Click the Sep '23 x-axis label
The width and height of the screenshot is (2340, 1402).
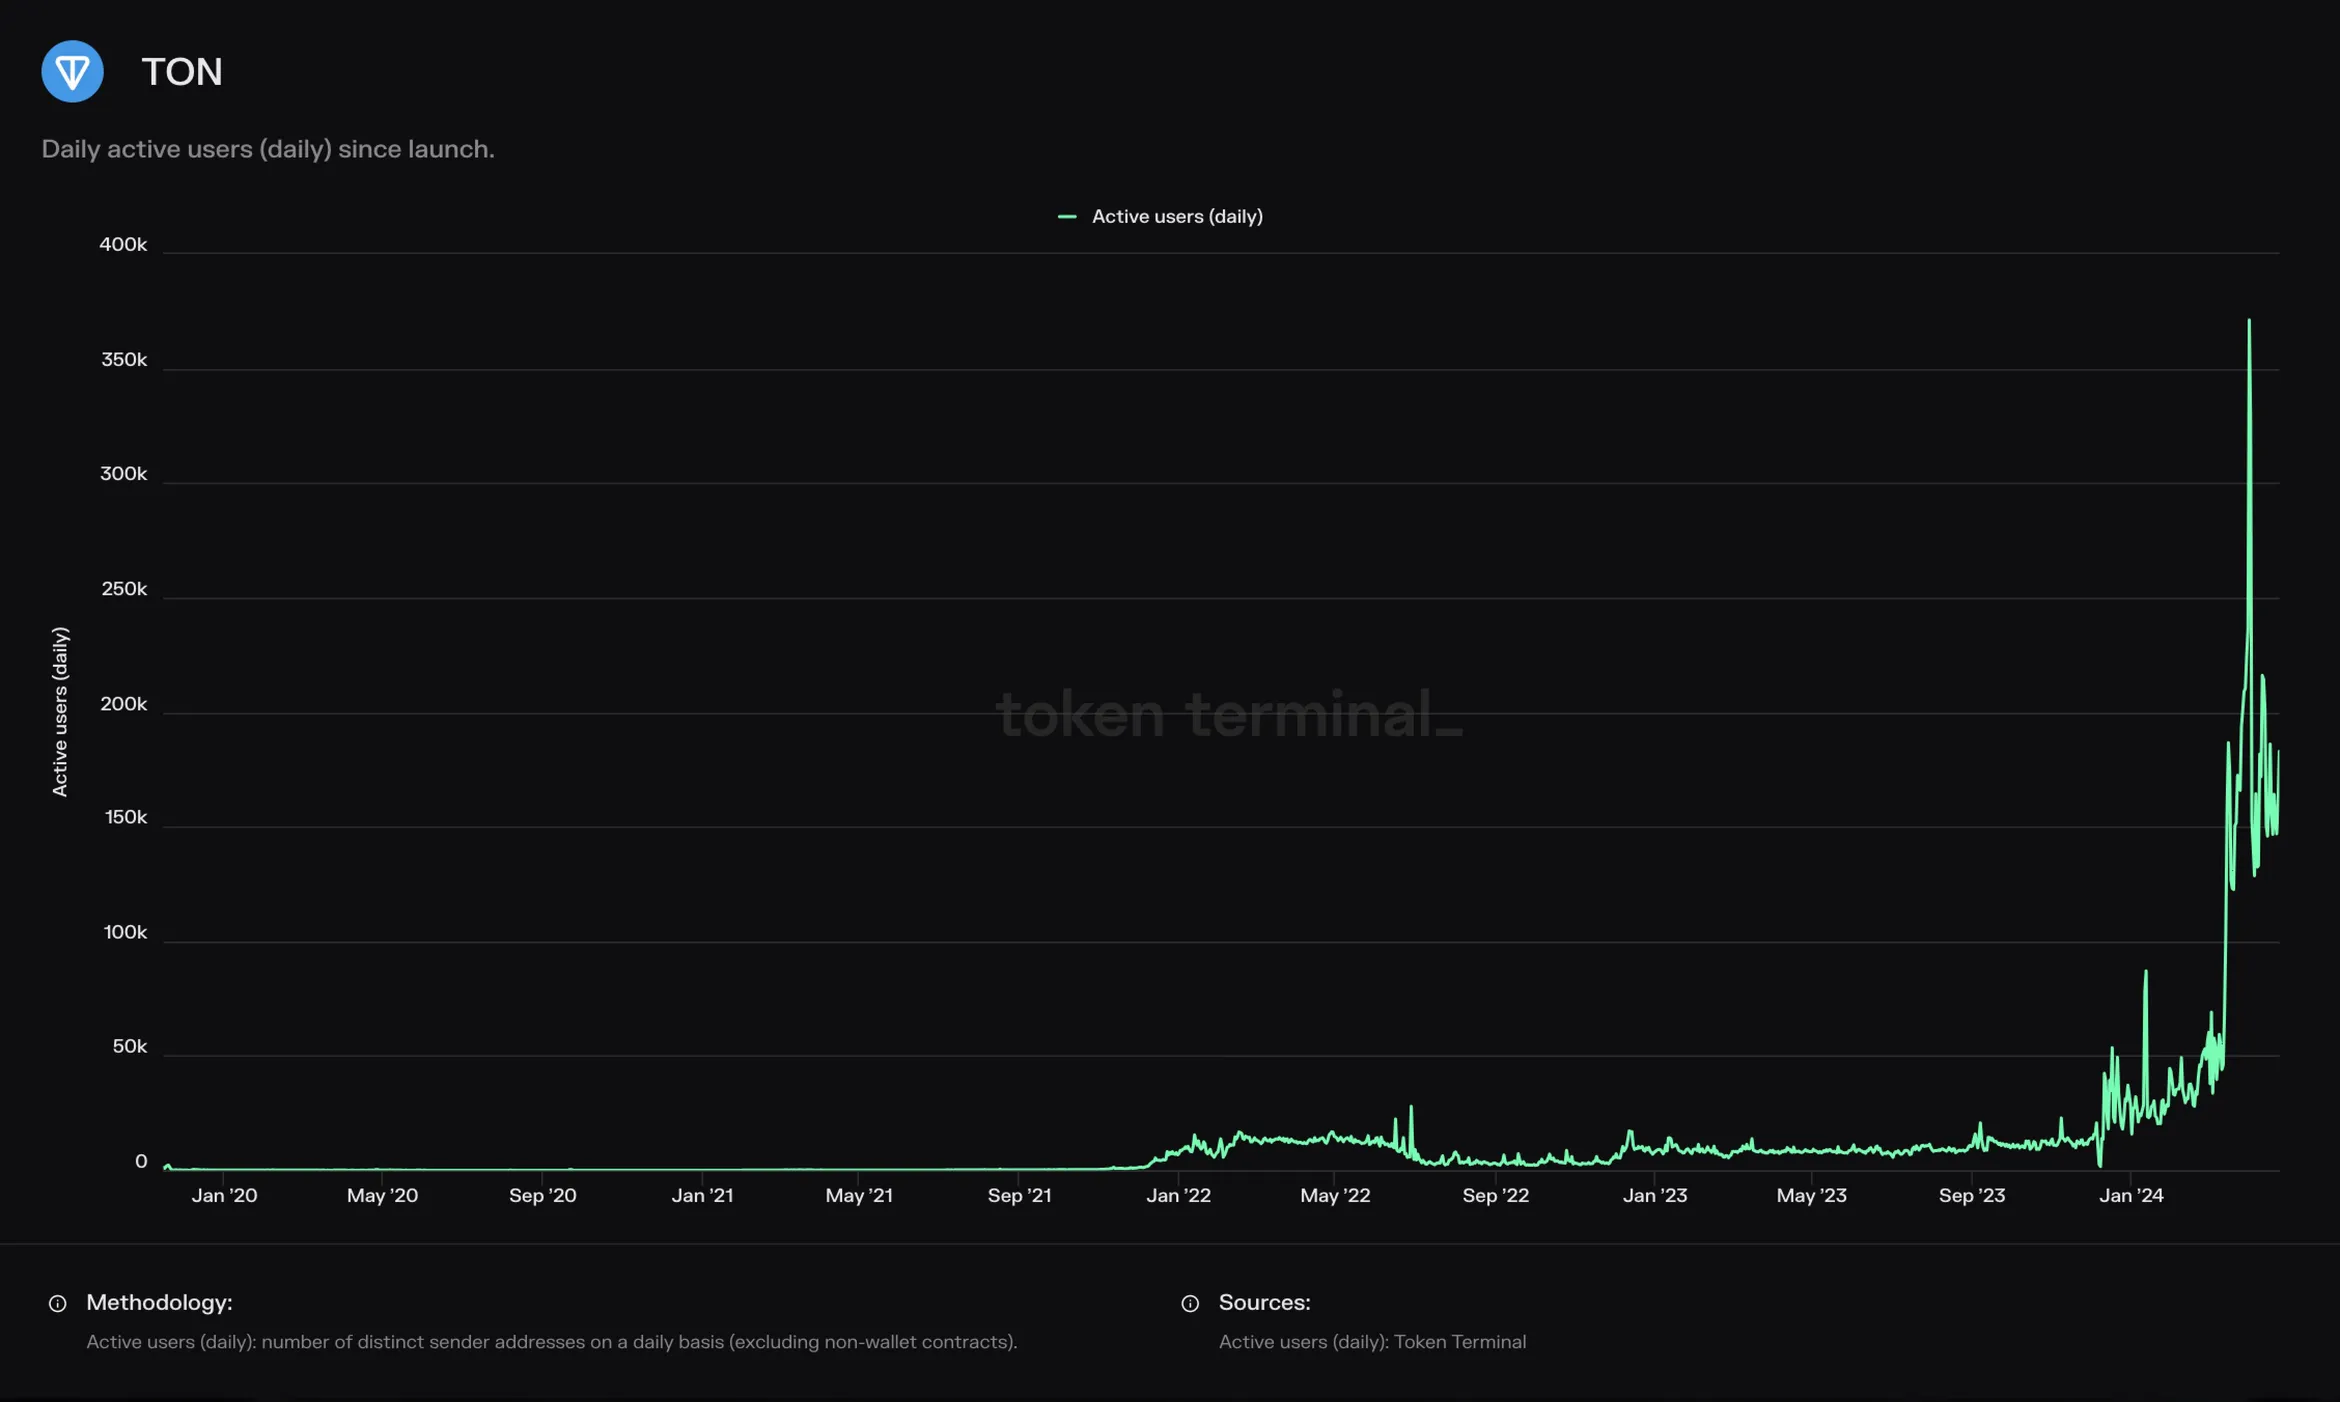pos(1971,1195)
